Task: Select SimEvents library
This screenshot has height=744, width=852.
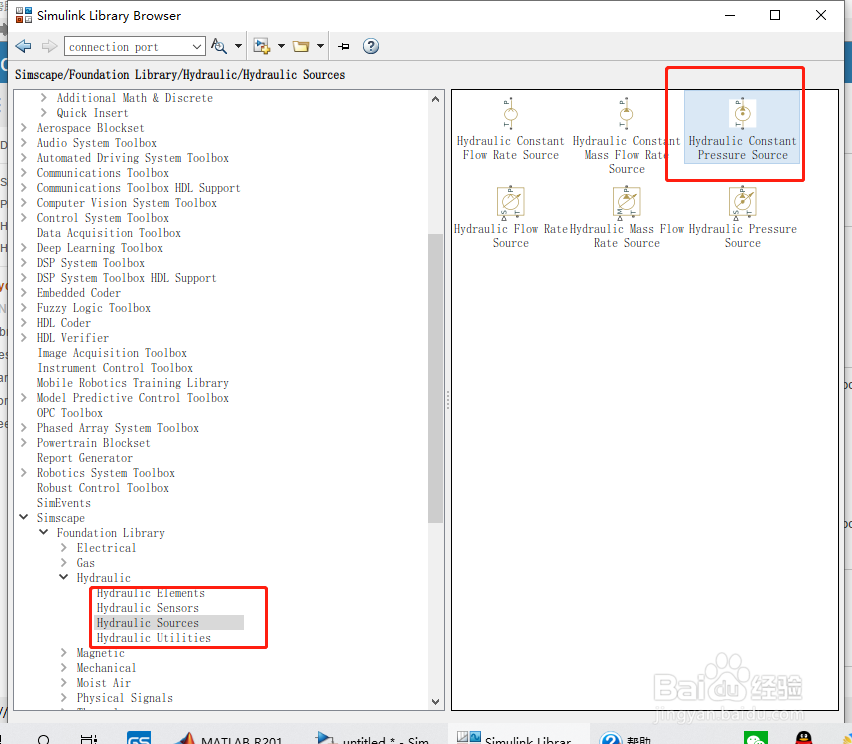Action: pos(64,503)
